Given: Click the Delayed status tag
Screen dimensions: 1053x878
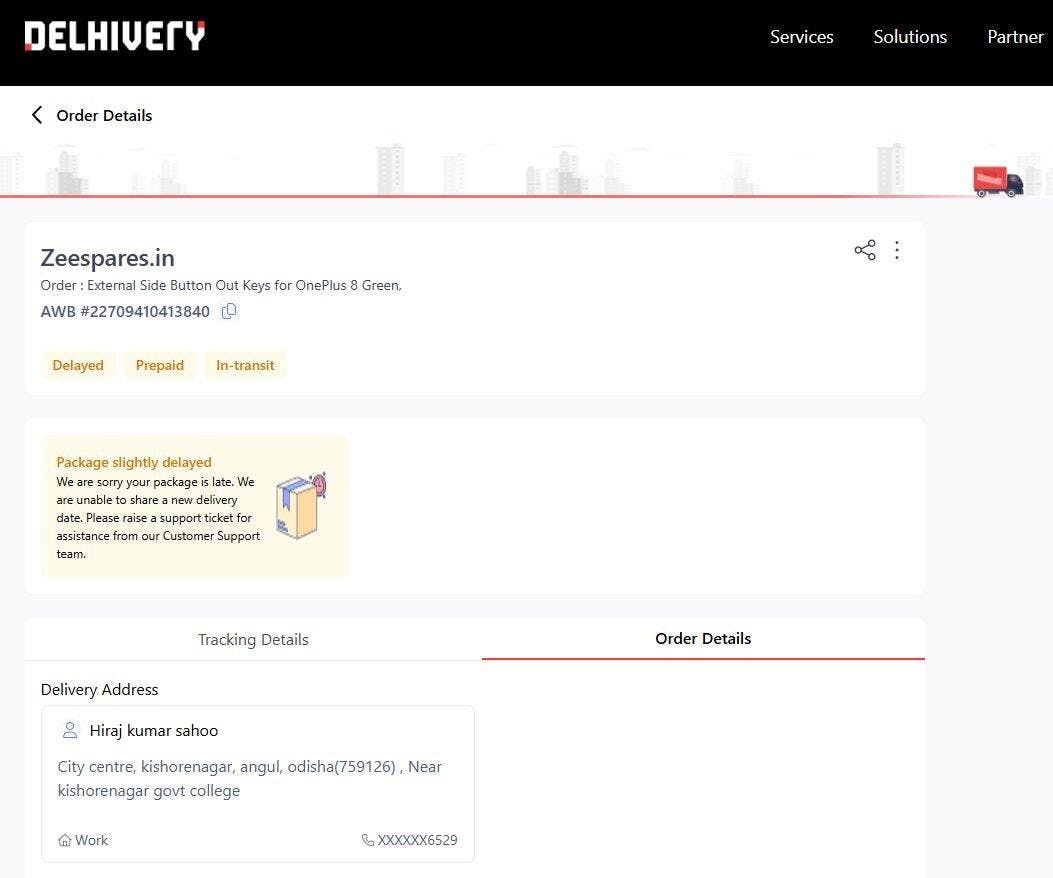Looking at the screenshot, I should (78, 365).
